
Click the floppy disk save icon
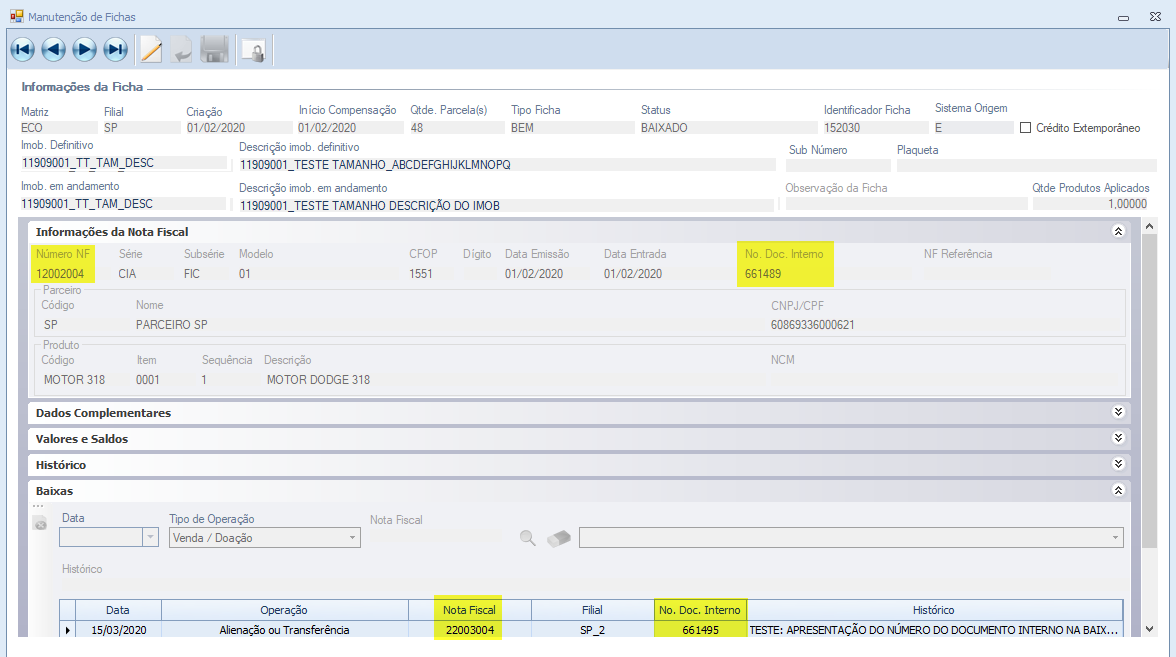[214, 49]
